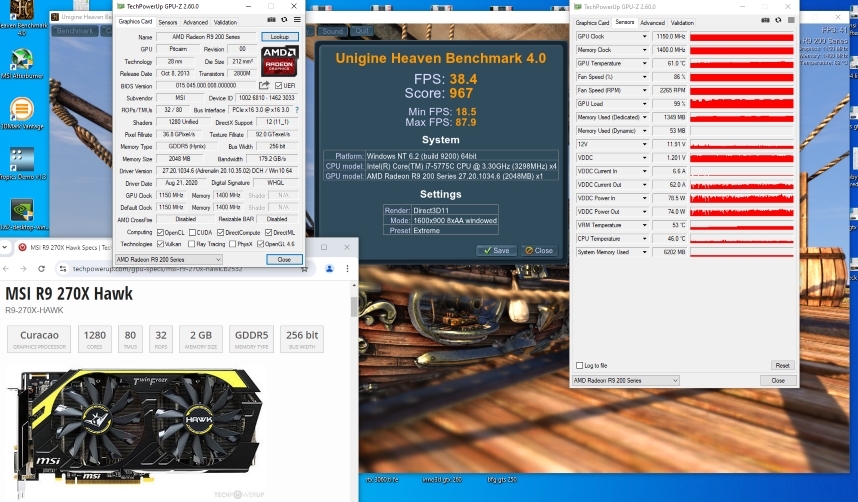Click the browser address bar URL
This screenshot has height=502, width=858.
pyautogui.click(x=157, y=269)
